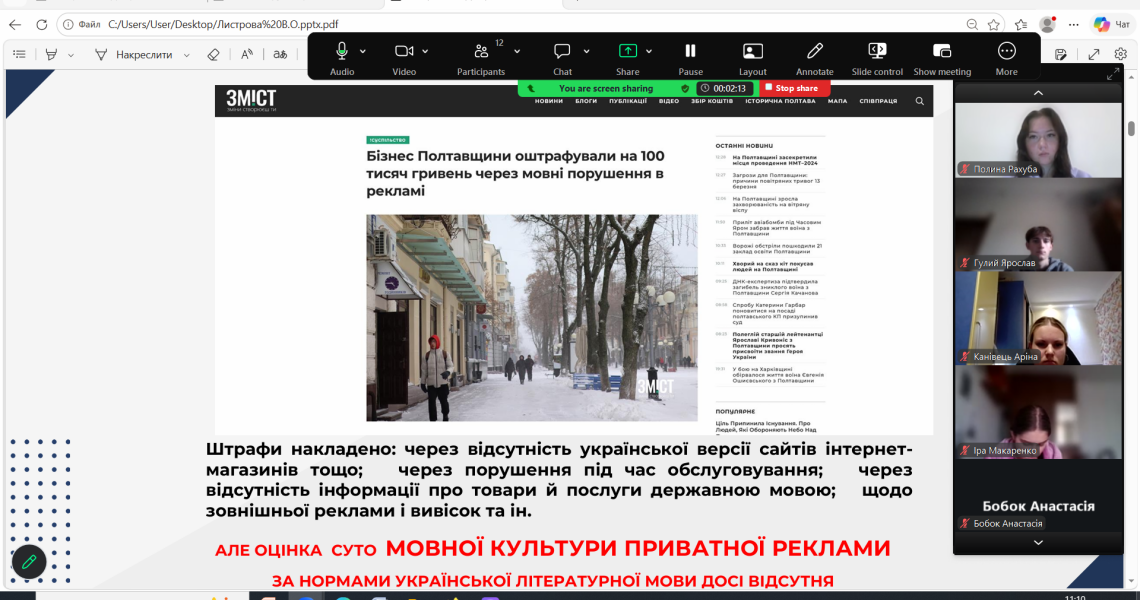Click the snowy street photo on the slide

tap(531, 318)
